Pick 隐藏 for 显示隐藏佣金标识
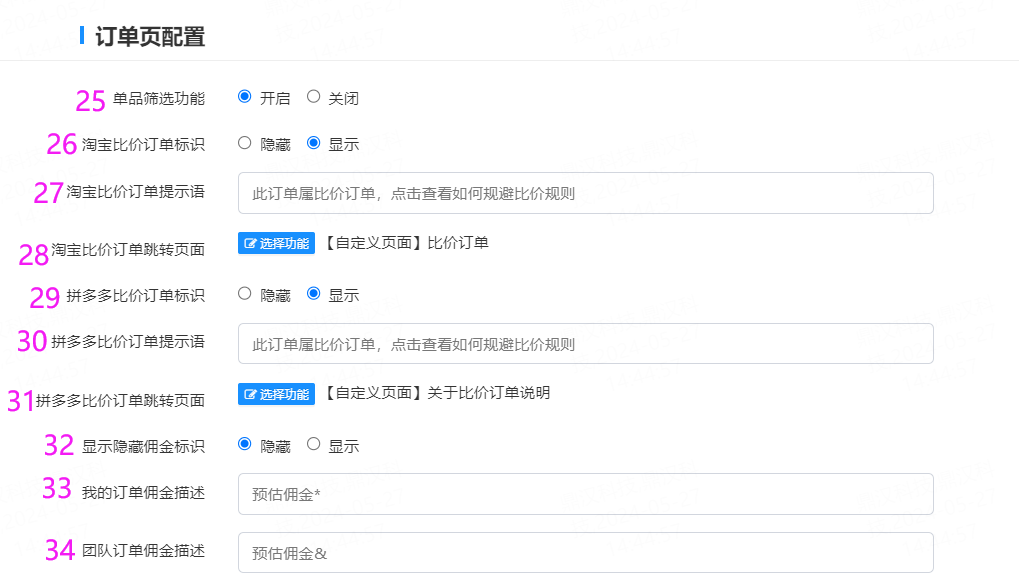The image size is (1019, 580). (244, 445)
